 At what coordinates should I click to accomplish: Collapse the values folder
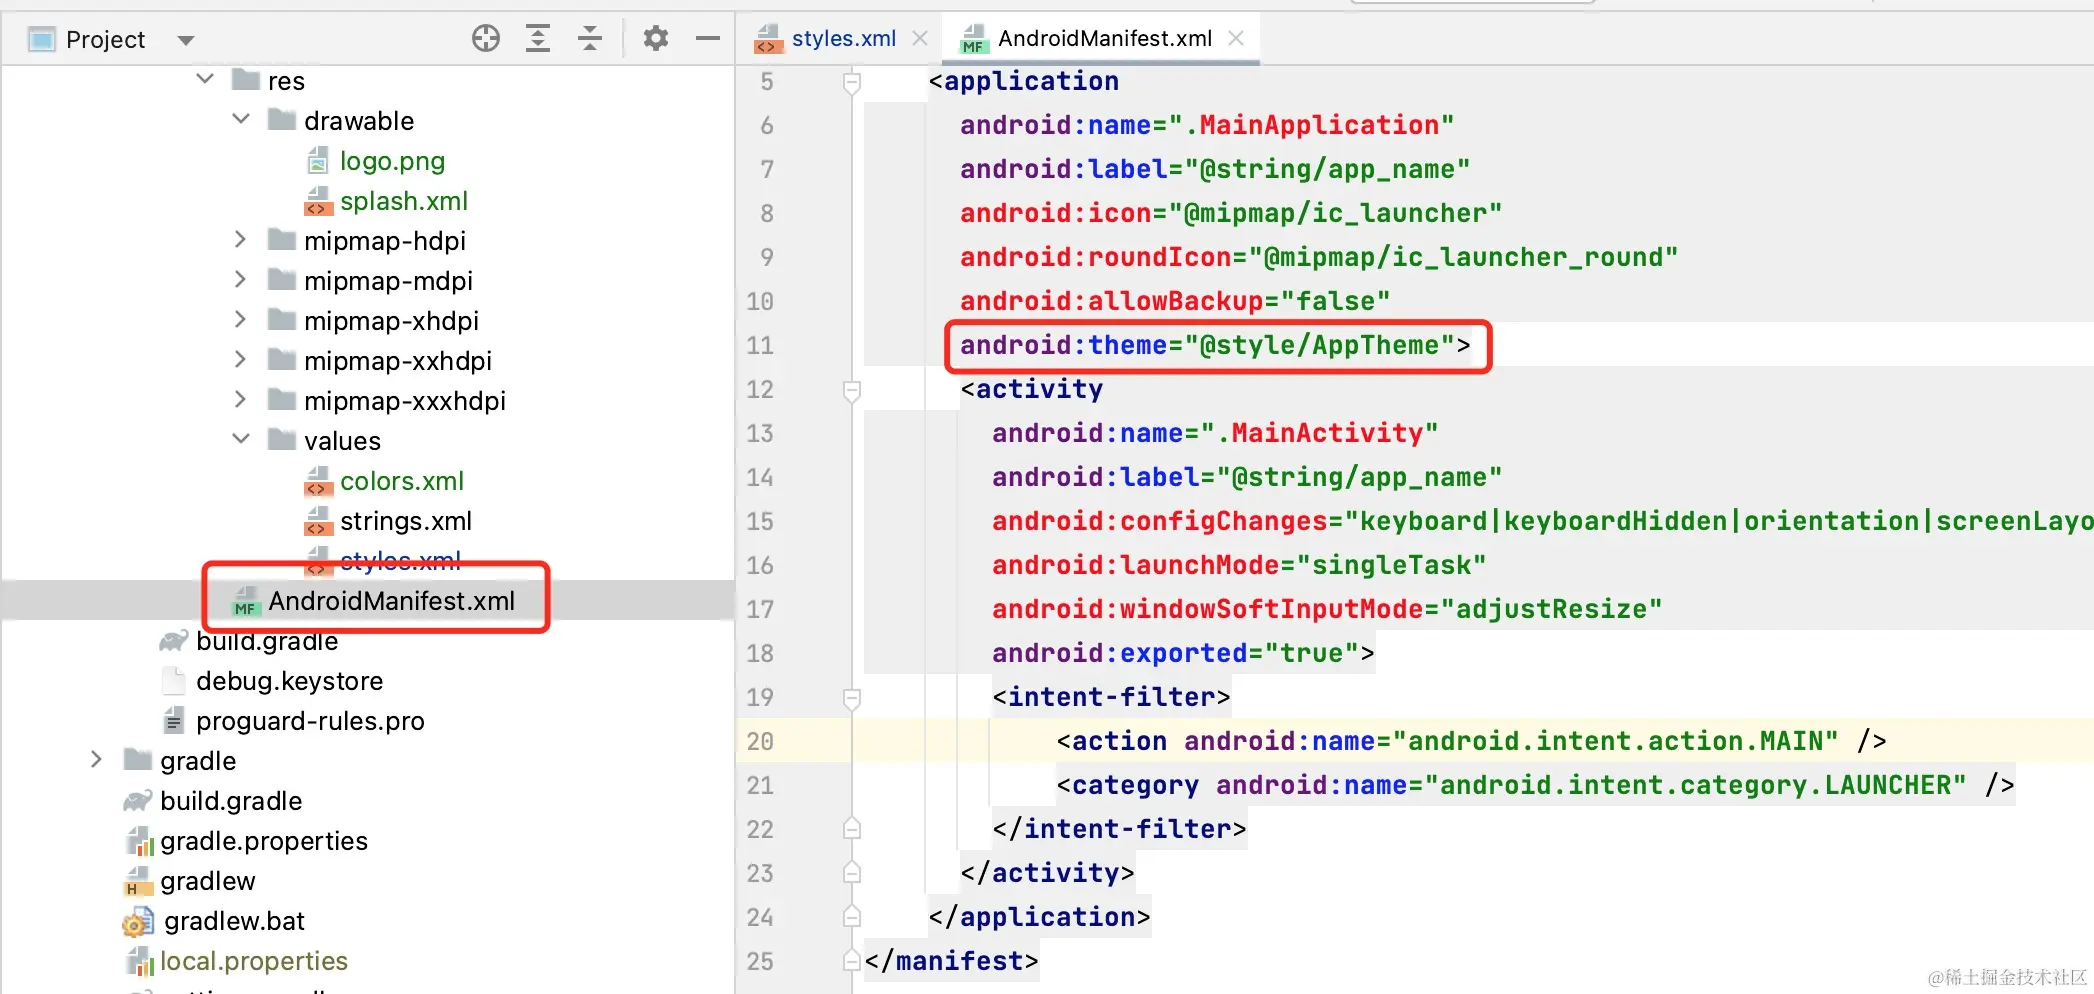(x=241, y=439)
